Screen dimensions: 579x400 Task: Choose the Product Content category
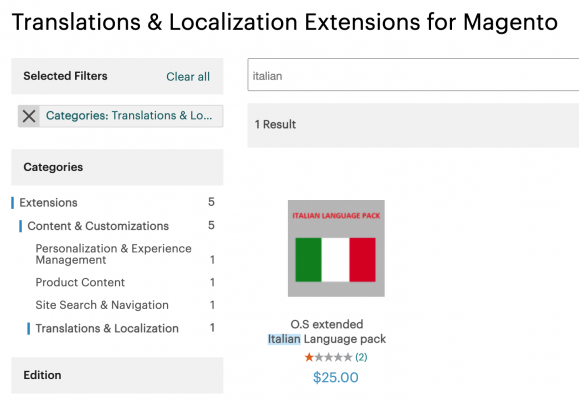coord(80,282)
